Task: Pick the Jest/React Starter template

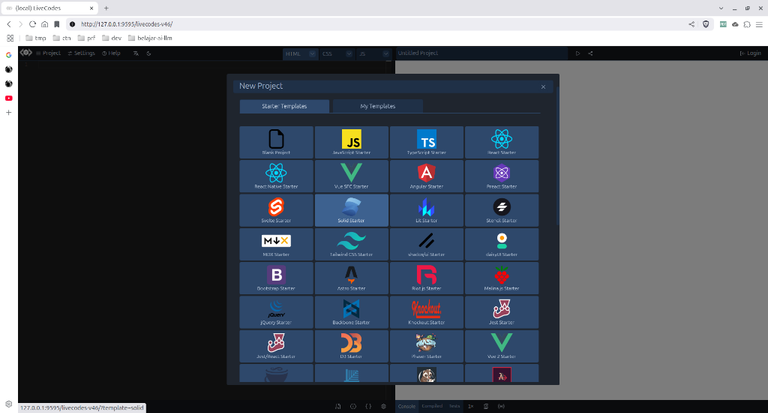Action: pos(276,346)
